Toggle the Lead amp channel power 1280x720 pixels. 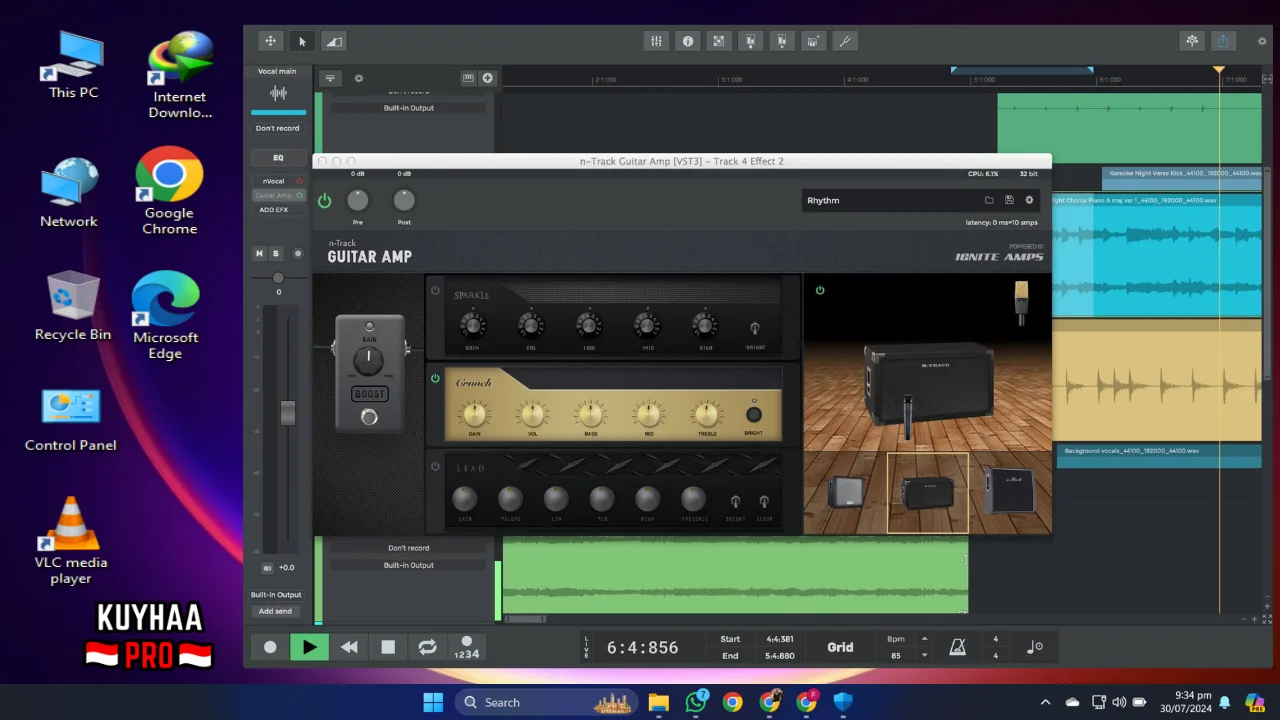(435, 467)
